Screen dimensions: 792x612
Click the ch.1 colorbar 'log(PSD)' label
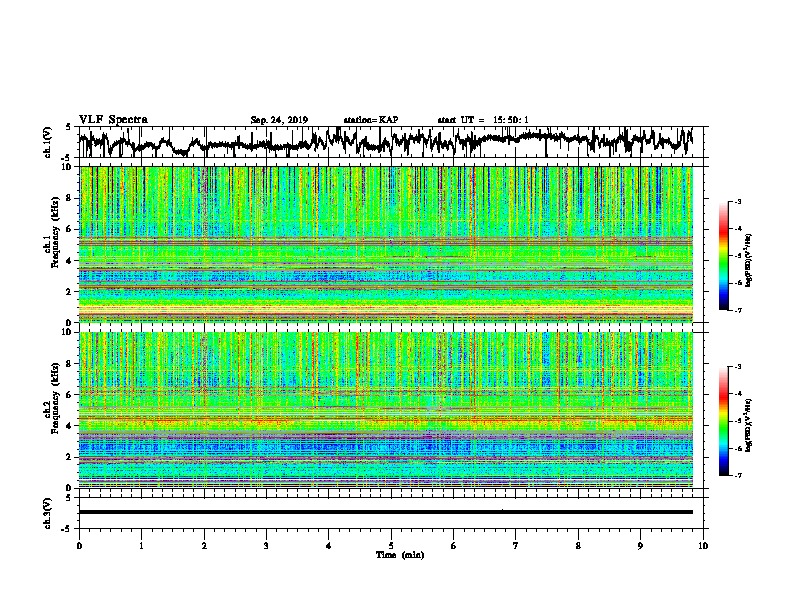(x=749, y=261)
